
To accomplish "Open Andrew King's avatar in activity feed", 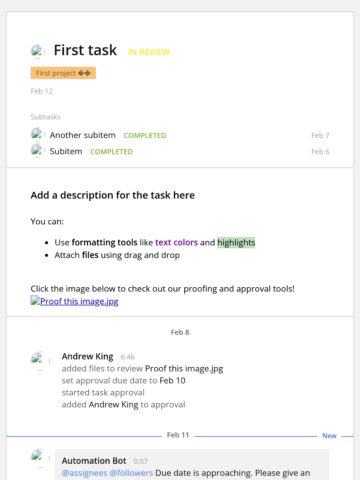I will (x=40, y=361).
